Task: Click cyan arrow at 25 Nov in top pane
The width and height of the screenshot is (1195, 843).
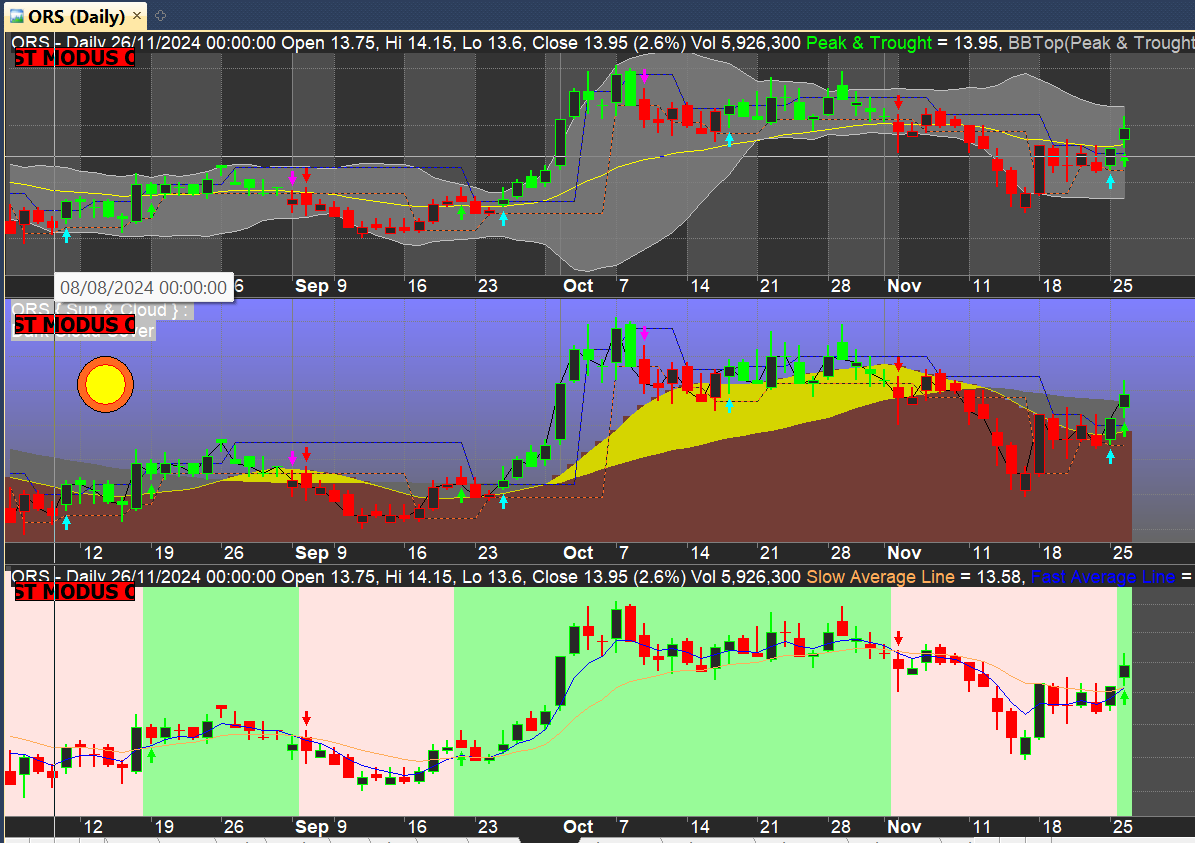Action: click(1110, 181)
